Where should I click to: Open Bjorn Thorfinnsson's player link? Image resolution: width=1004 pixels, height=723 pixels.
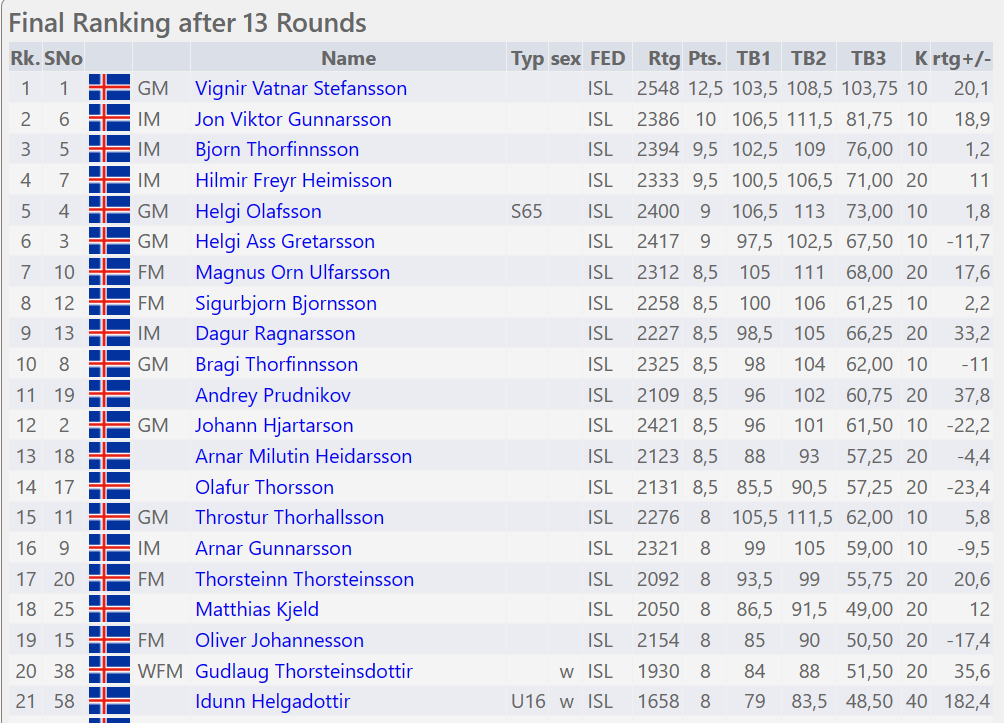point(277,150)
